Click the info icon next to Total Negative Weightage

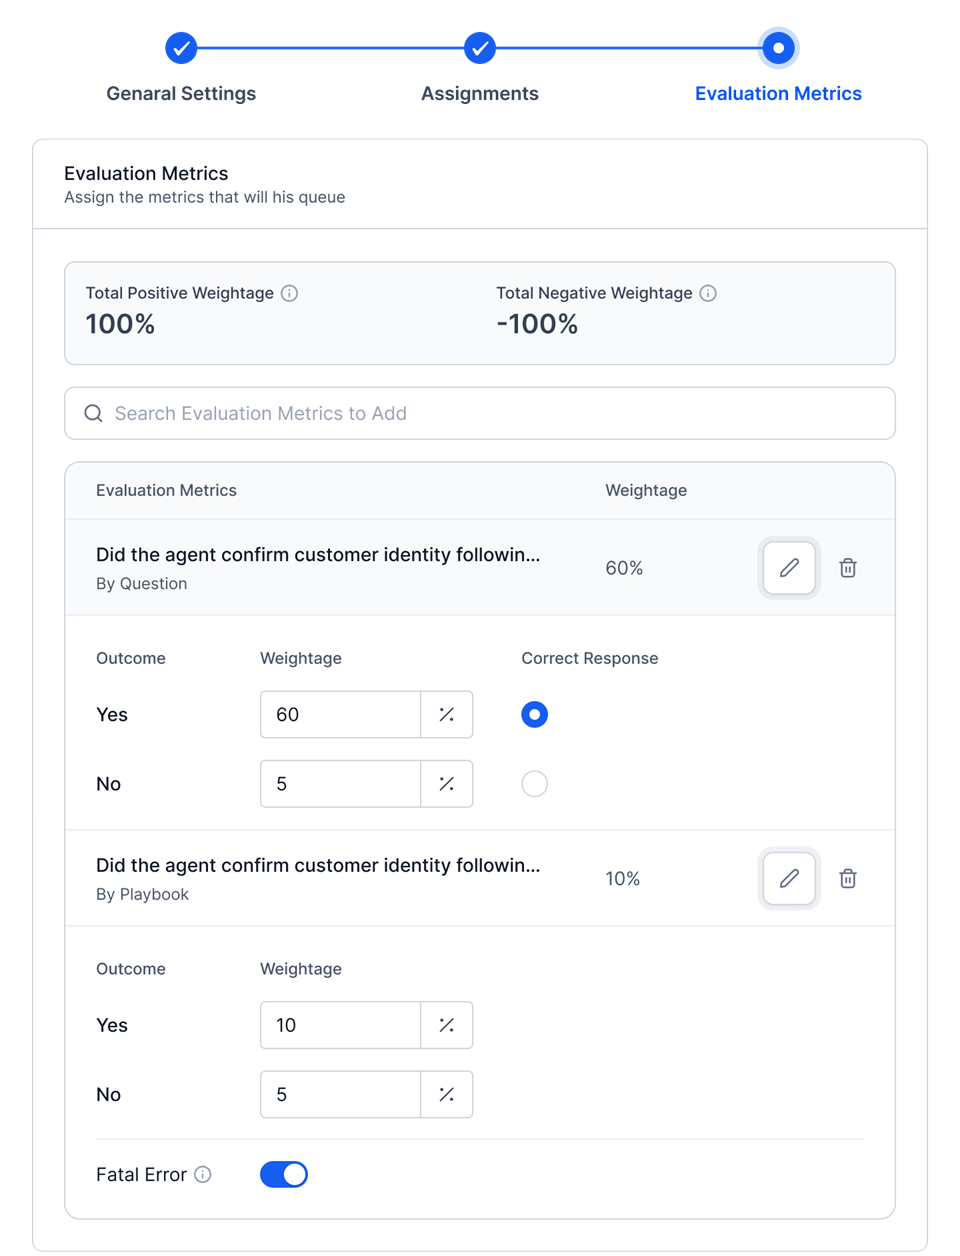(x=708, y=293)
